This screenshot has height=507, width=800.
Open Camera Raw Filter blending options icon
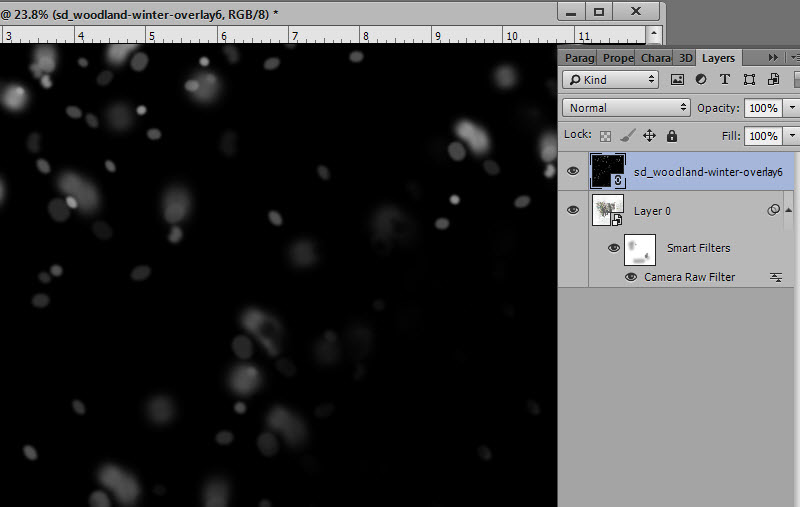(x=776, y=277)
